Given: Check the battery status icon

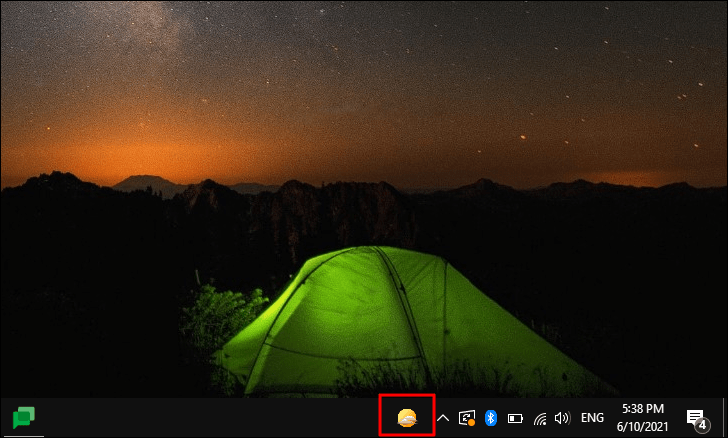Looking at the screenshot, I should pos(515,418).
